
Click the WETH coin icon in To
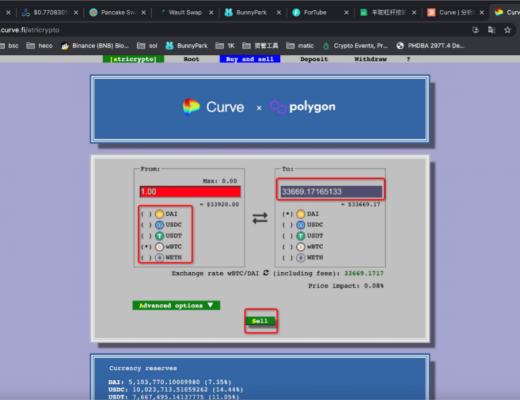click(301, 258)
